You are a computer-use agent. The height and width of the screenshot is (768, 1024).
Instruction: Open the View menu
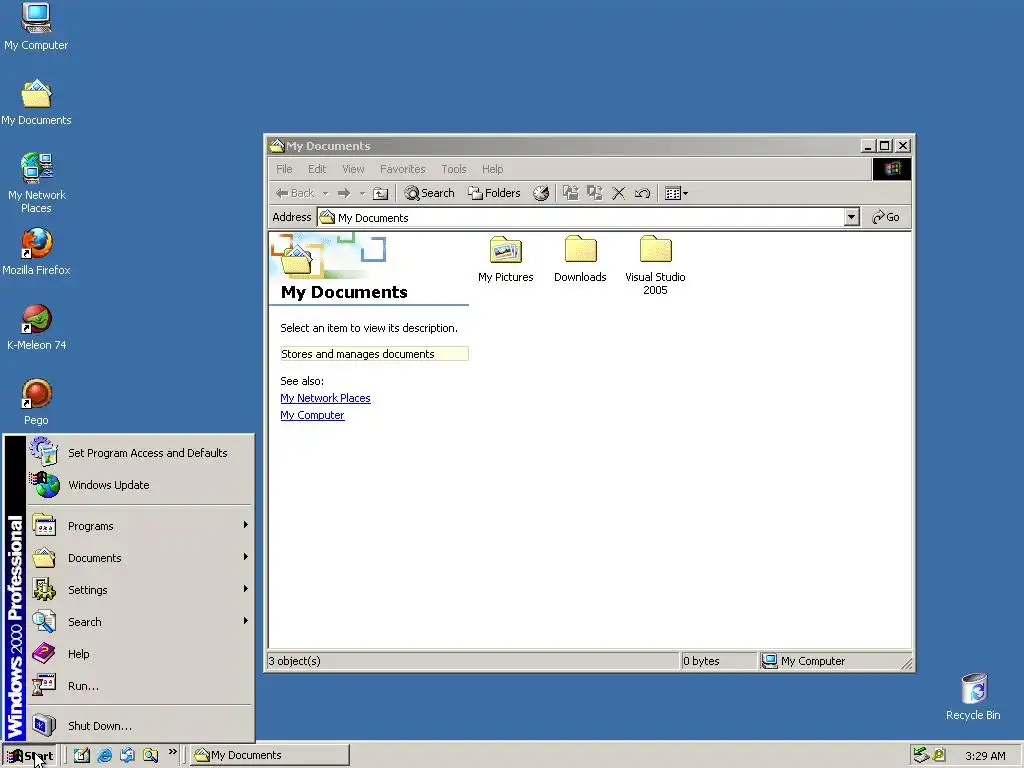pos(353,169)
